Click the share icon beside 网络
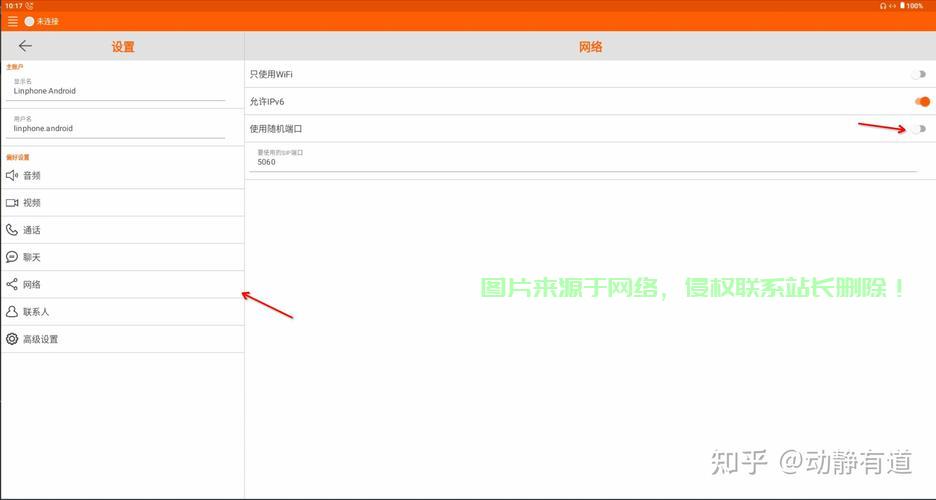 point(12,284)
